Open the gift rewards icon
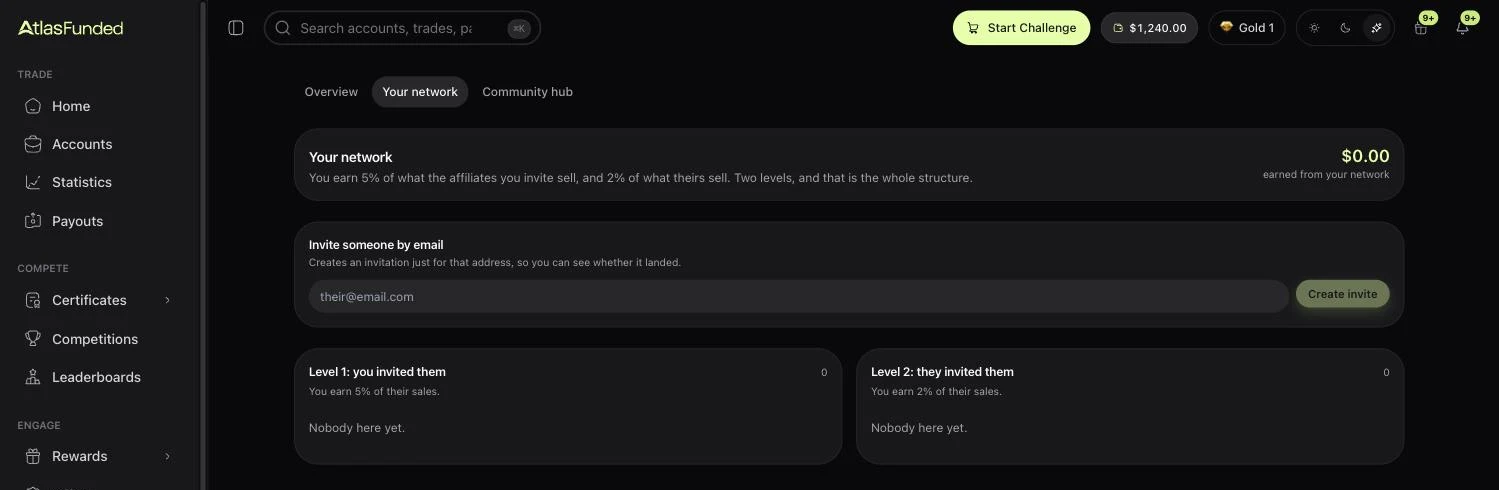1499x490 pixels. [x=1421, y=28]
